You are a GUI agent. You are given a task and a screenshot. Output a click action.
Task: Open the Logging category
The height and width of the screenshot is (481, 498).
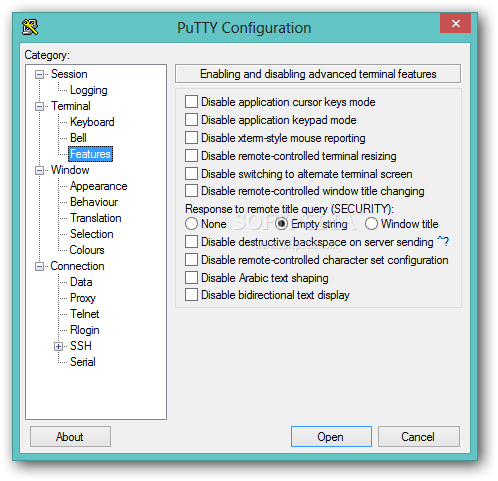coord(89,90)
